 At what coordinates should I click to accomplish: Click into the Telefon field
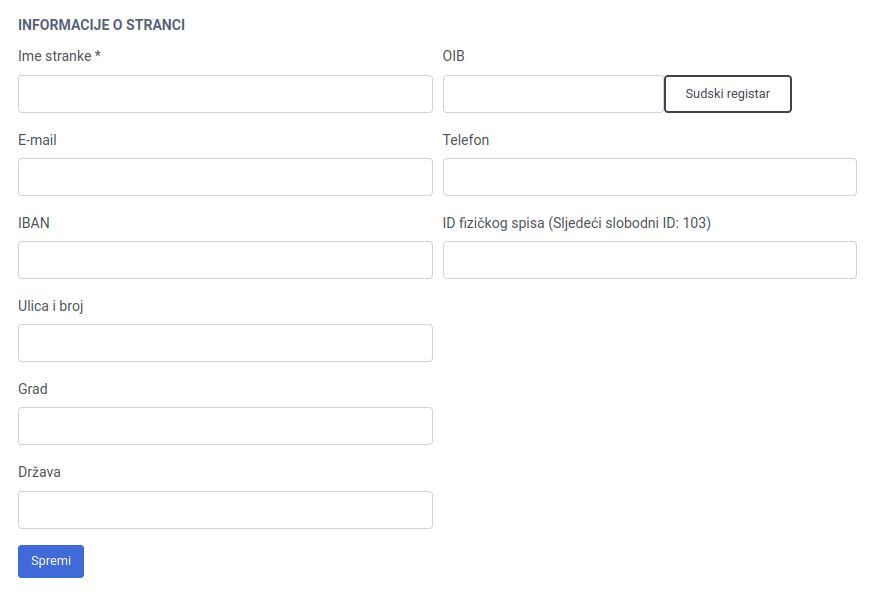(649, 177)
